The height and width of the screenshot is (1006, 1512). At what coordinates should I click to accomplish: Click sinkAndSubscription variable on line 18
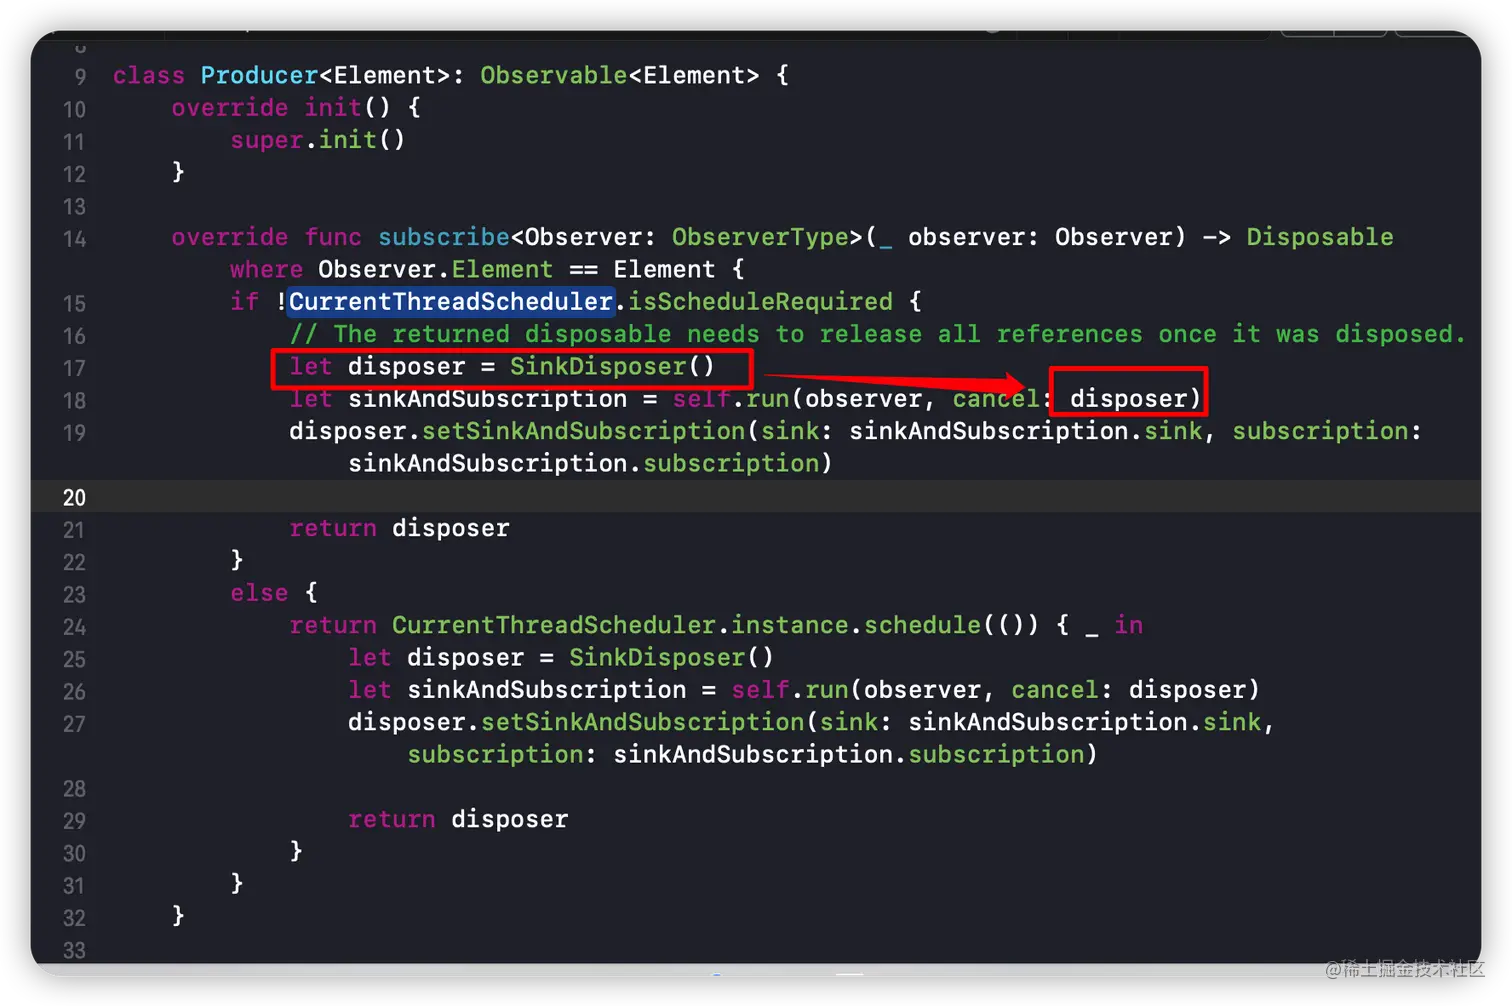click(x=488, y=398)
